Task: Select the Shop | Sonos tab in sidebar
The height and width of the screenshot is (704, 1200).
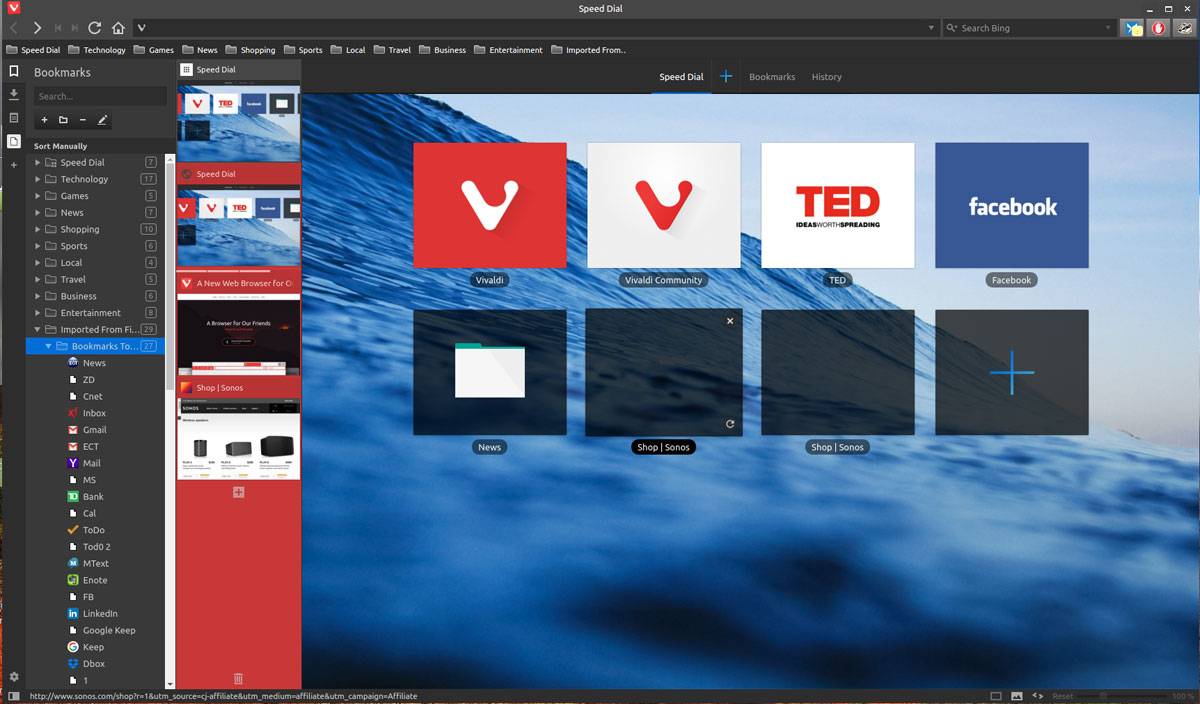Action: click(238, 429)
